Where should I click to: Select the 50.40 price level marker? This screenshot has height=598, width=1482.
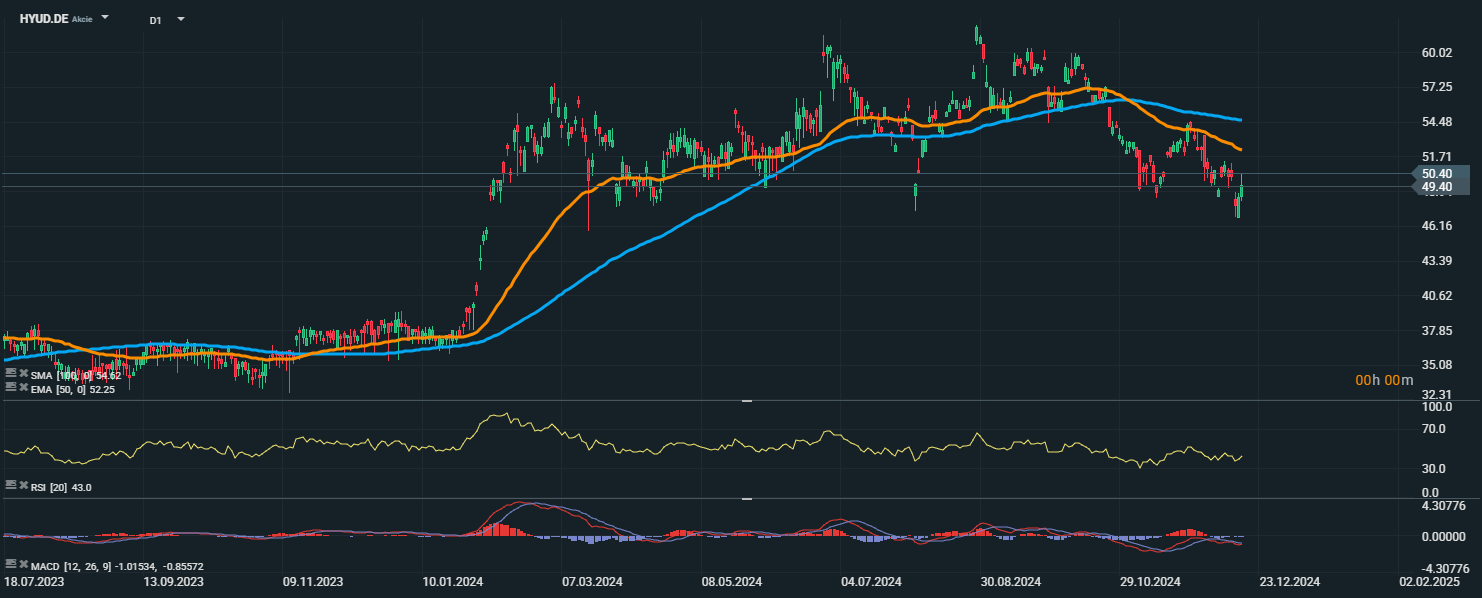tap(1436, 173)
